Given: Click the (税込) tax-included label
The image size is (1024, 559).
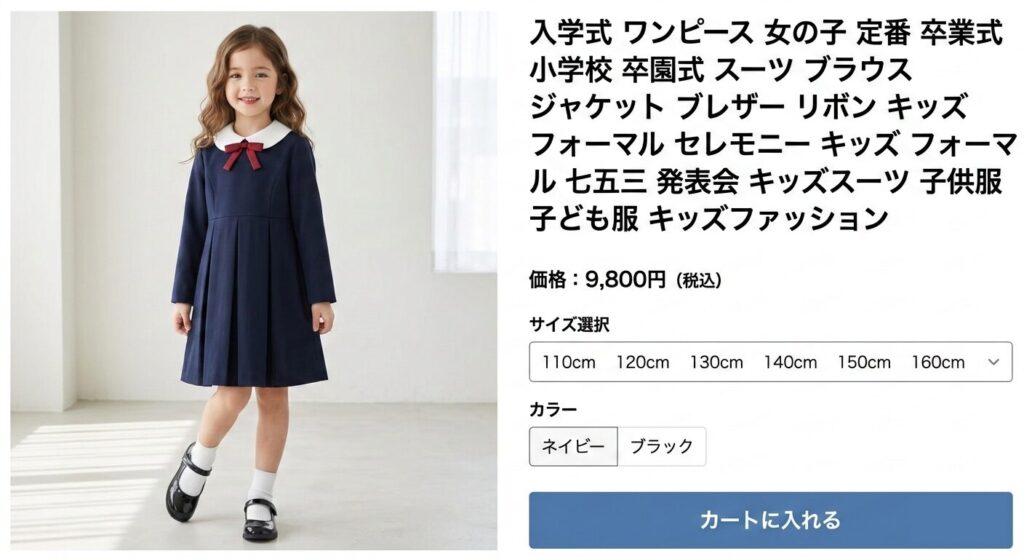Looking at the screenshot, I should (699, 281).
